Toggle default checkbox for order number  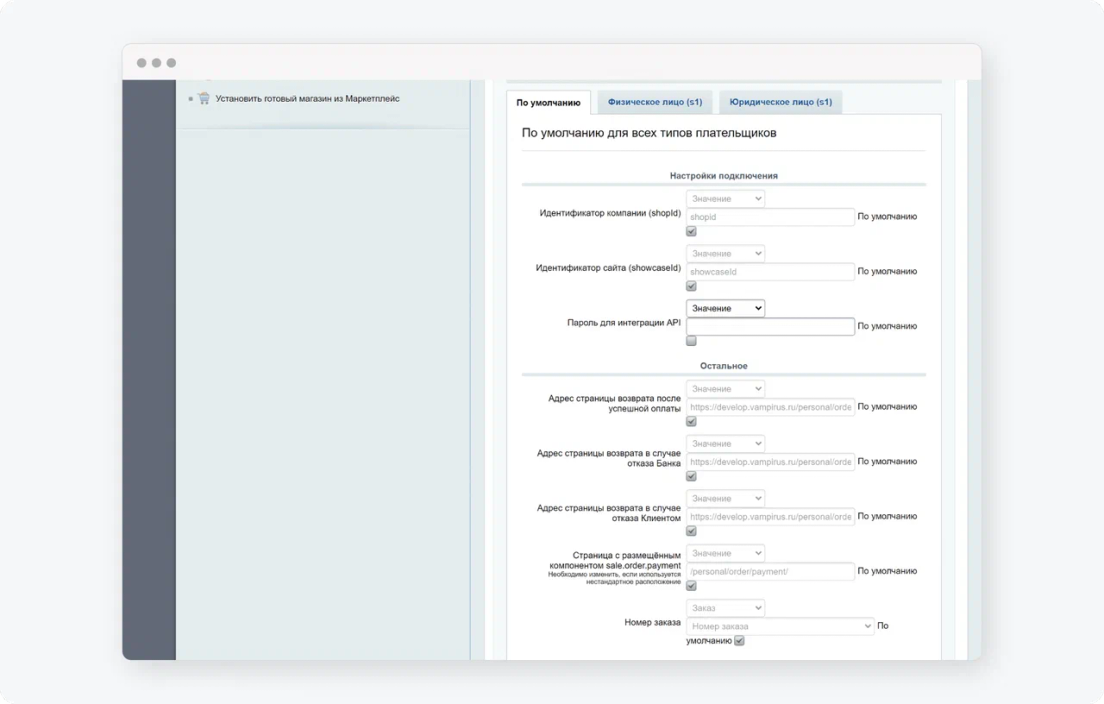740,641
